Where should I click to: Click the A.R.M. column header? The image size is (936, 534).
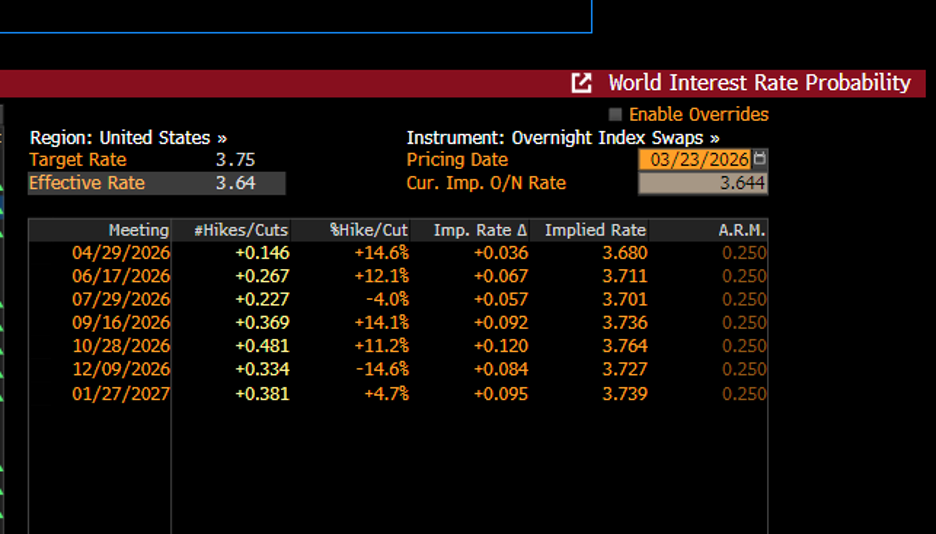(741, 230)
